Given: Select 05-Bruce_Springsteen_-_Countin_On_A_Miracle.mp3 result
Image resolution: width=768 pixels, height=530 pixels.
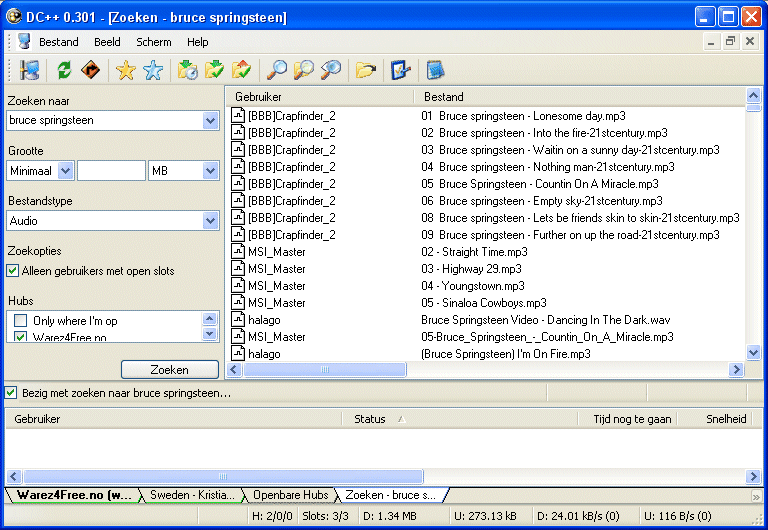Looking at the screenshot, I should point(547,337).
